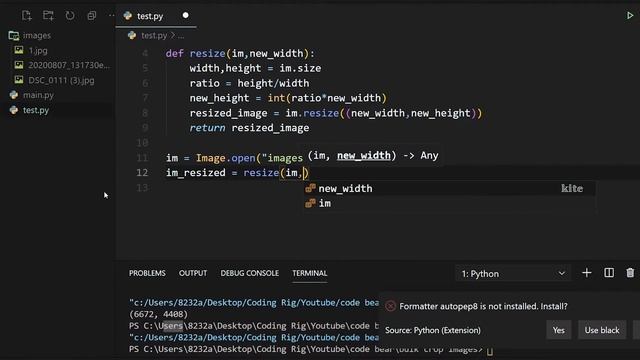Click test.py in the breadcrumb
This screenshot has width=640, height=360.
pyautogui.click(x=154, y=36)
